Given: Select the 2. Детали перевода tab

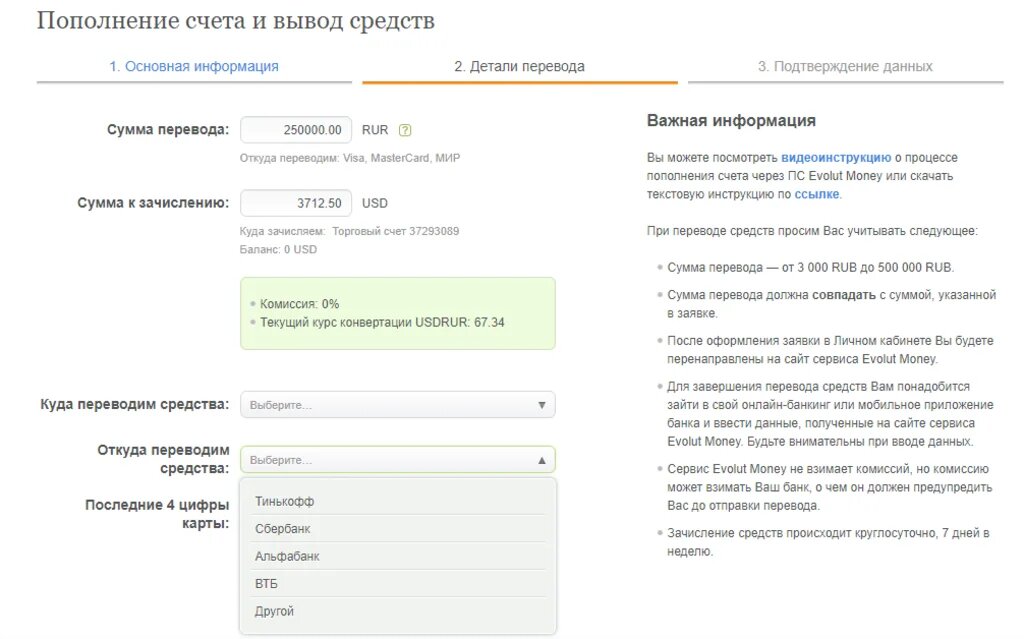Looking at the screenshot, I should 519,66.
